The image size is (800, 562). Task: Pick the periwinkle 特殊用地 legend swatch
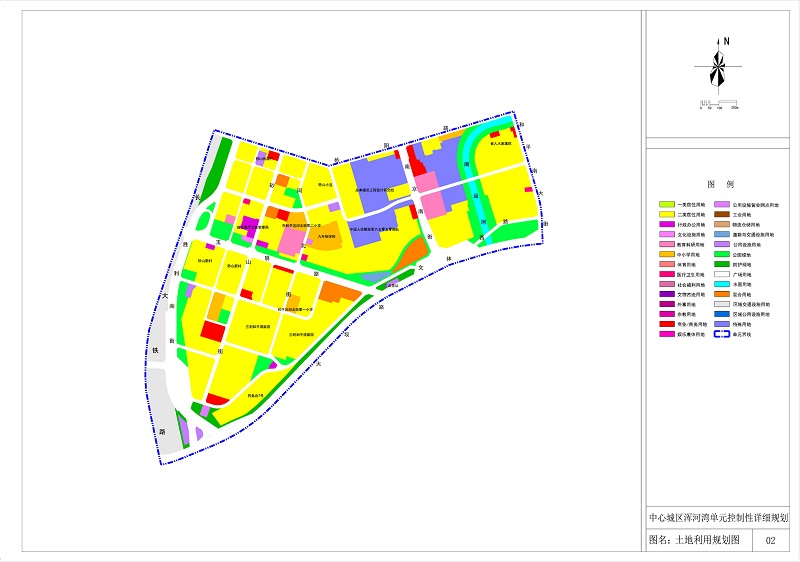coord(722,324)
